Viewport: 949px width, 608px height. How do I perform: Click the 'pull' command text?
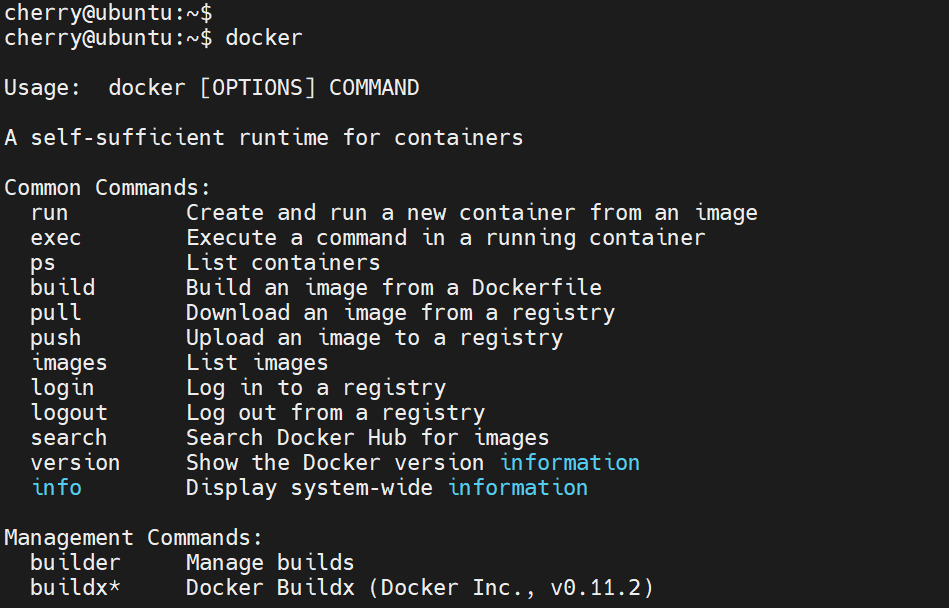55,312
